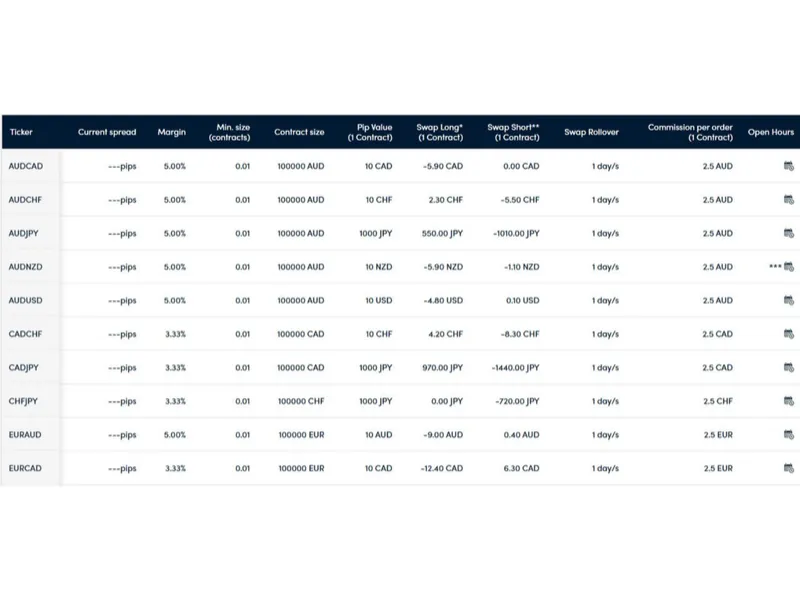
Task: Click the Commission per order header
Action: 690,132
